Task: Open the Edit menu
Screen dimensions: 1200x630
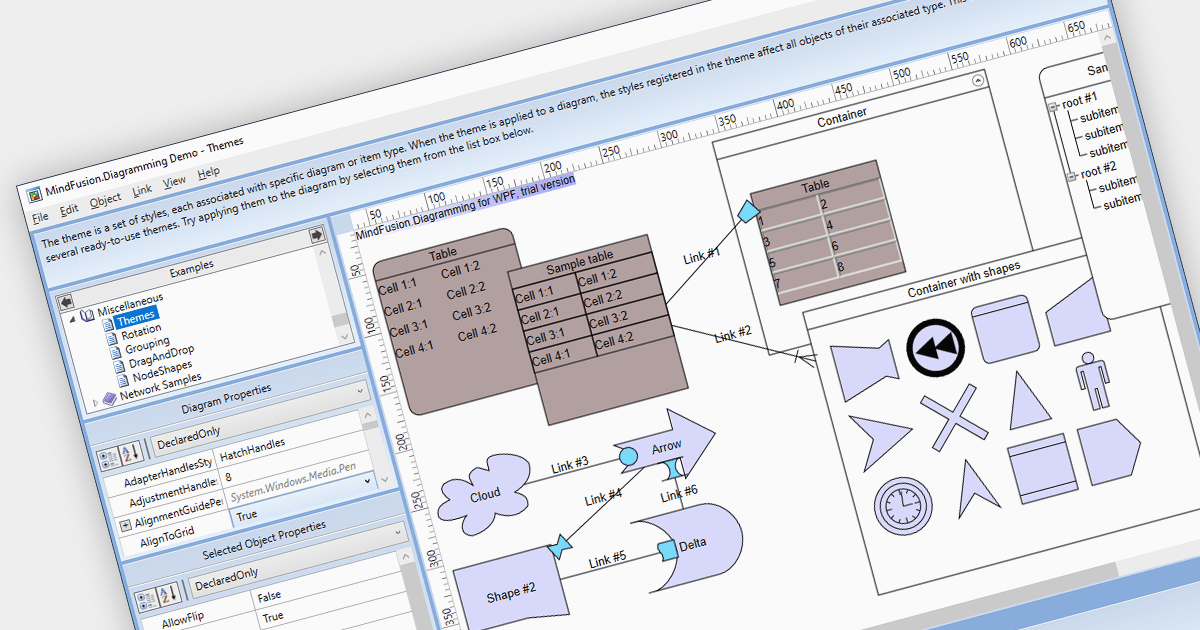Action: tap(69, 210)
